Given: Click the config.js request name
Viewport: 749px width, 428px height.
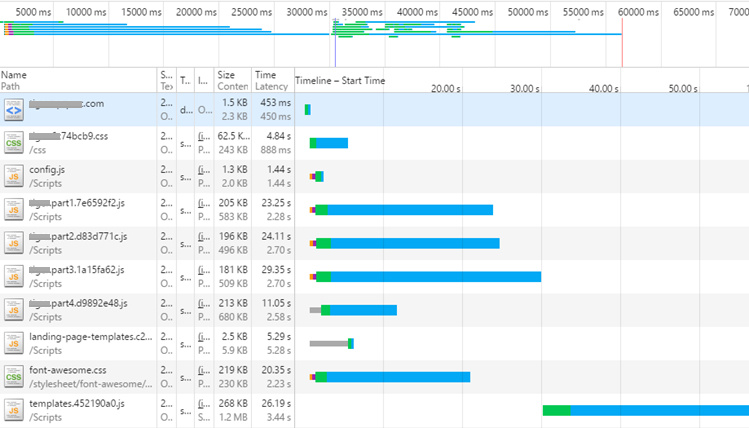Looking at the screenshot, I should (47, 170).
